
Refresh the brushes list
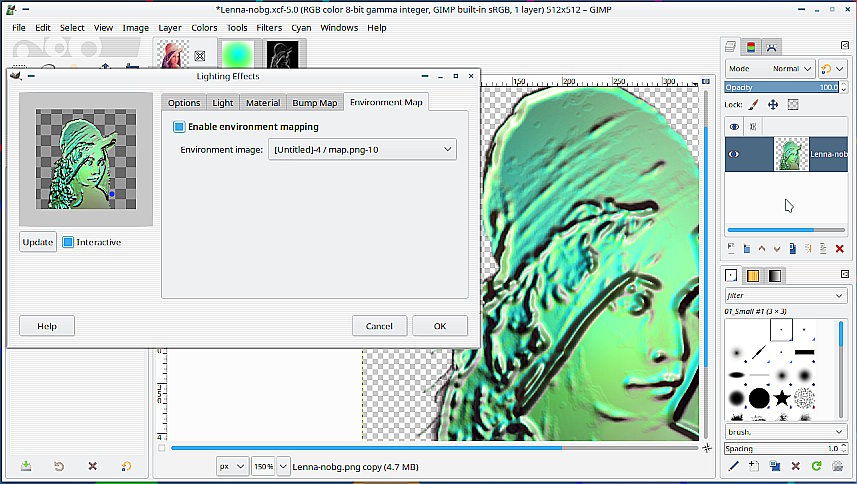click(x=816, y=466)
